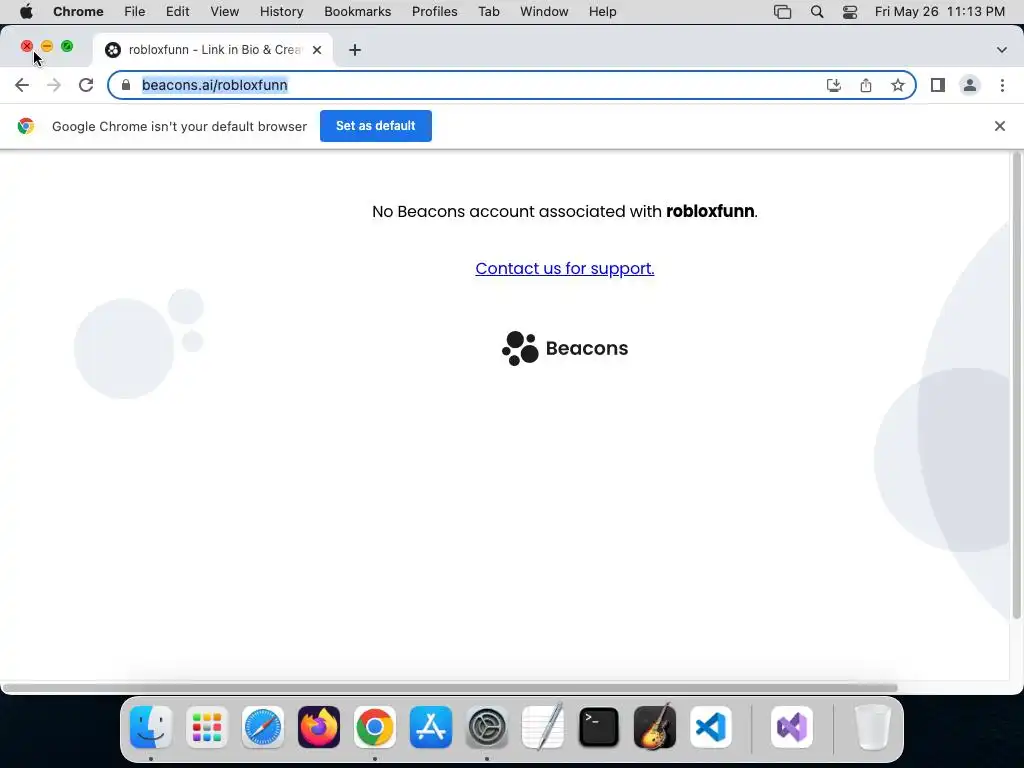View site info via the lock icon
This screenshot has width=1024, height=768.
coord(126,85)
